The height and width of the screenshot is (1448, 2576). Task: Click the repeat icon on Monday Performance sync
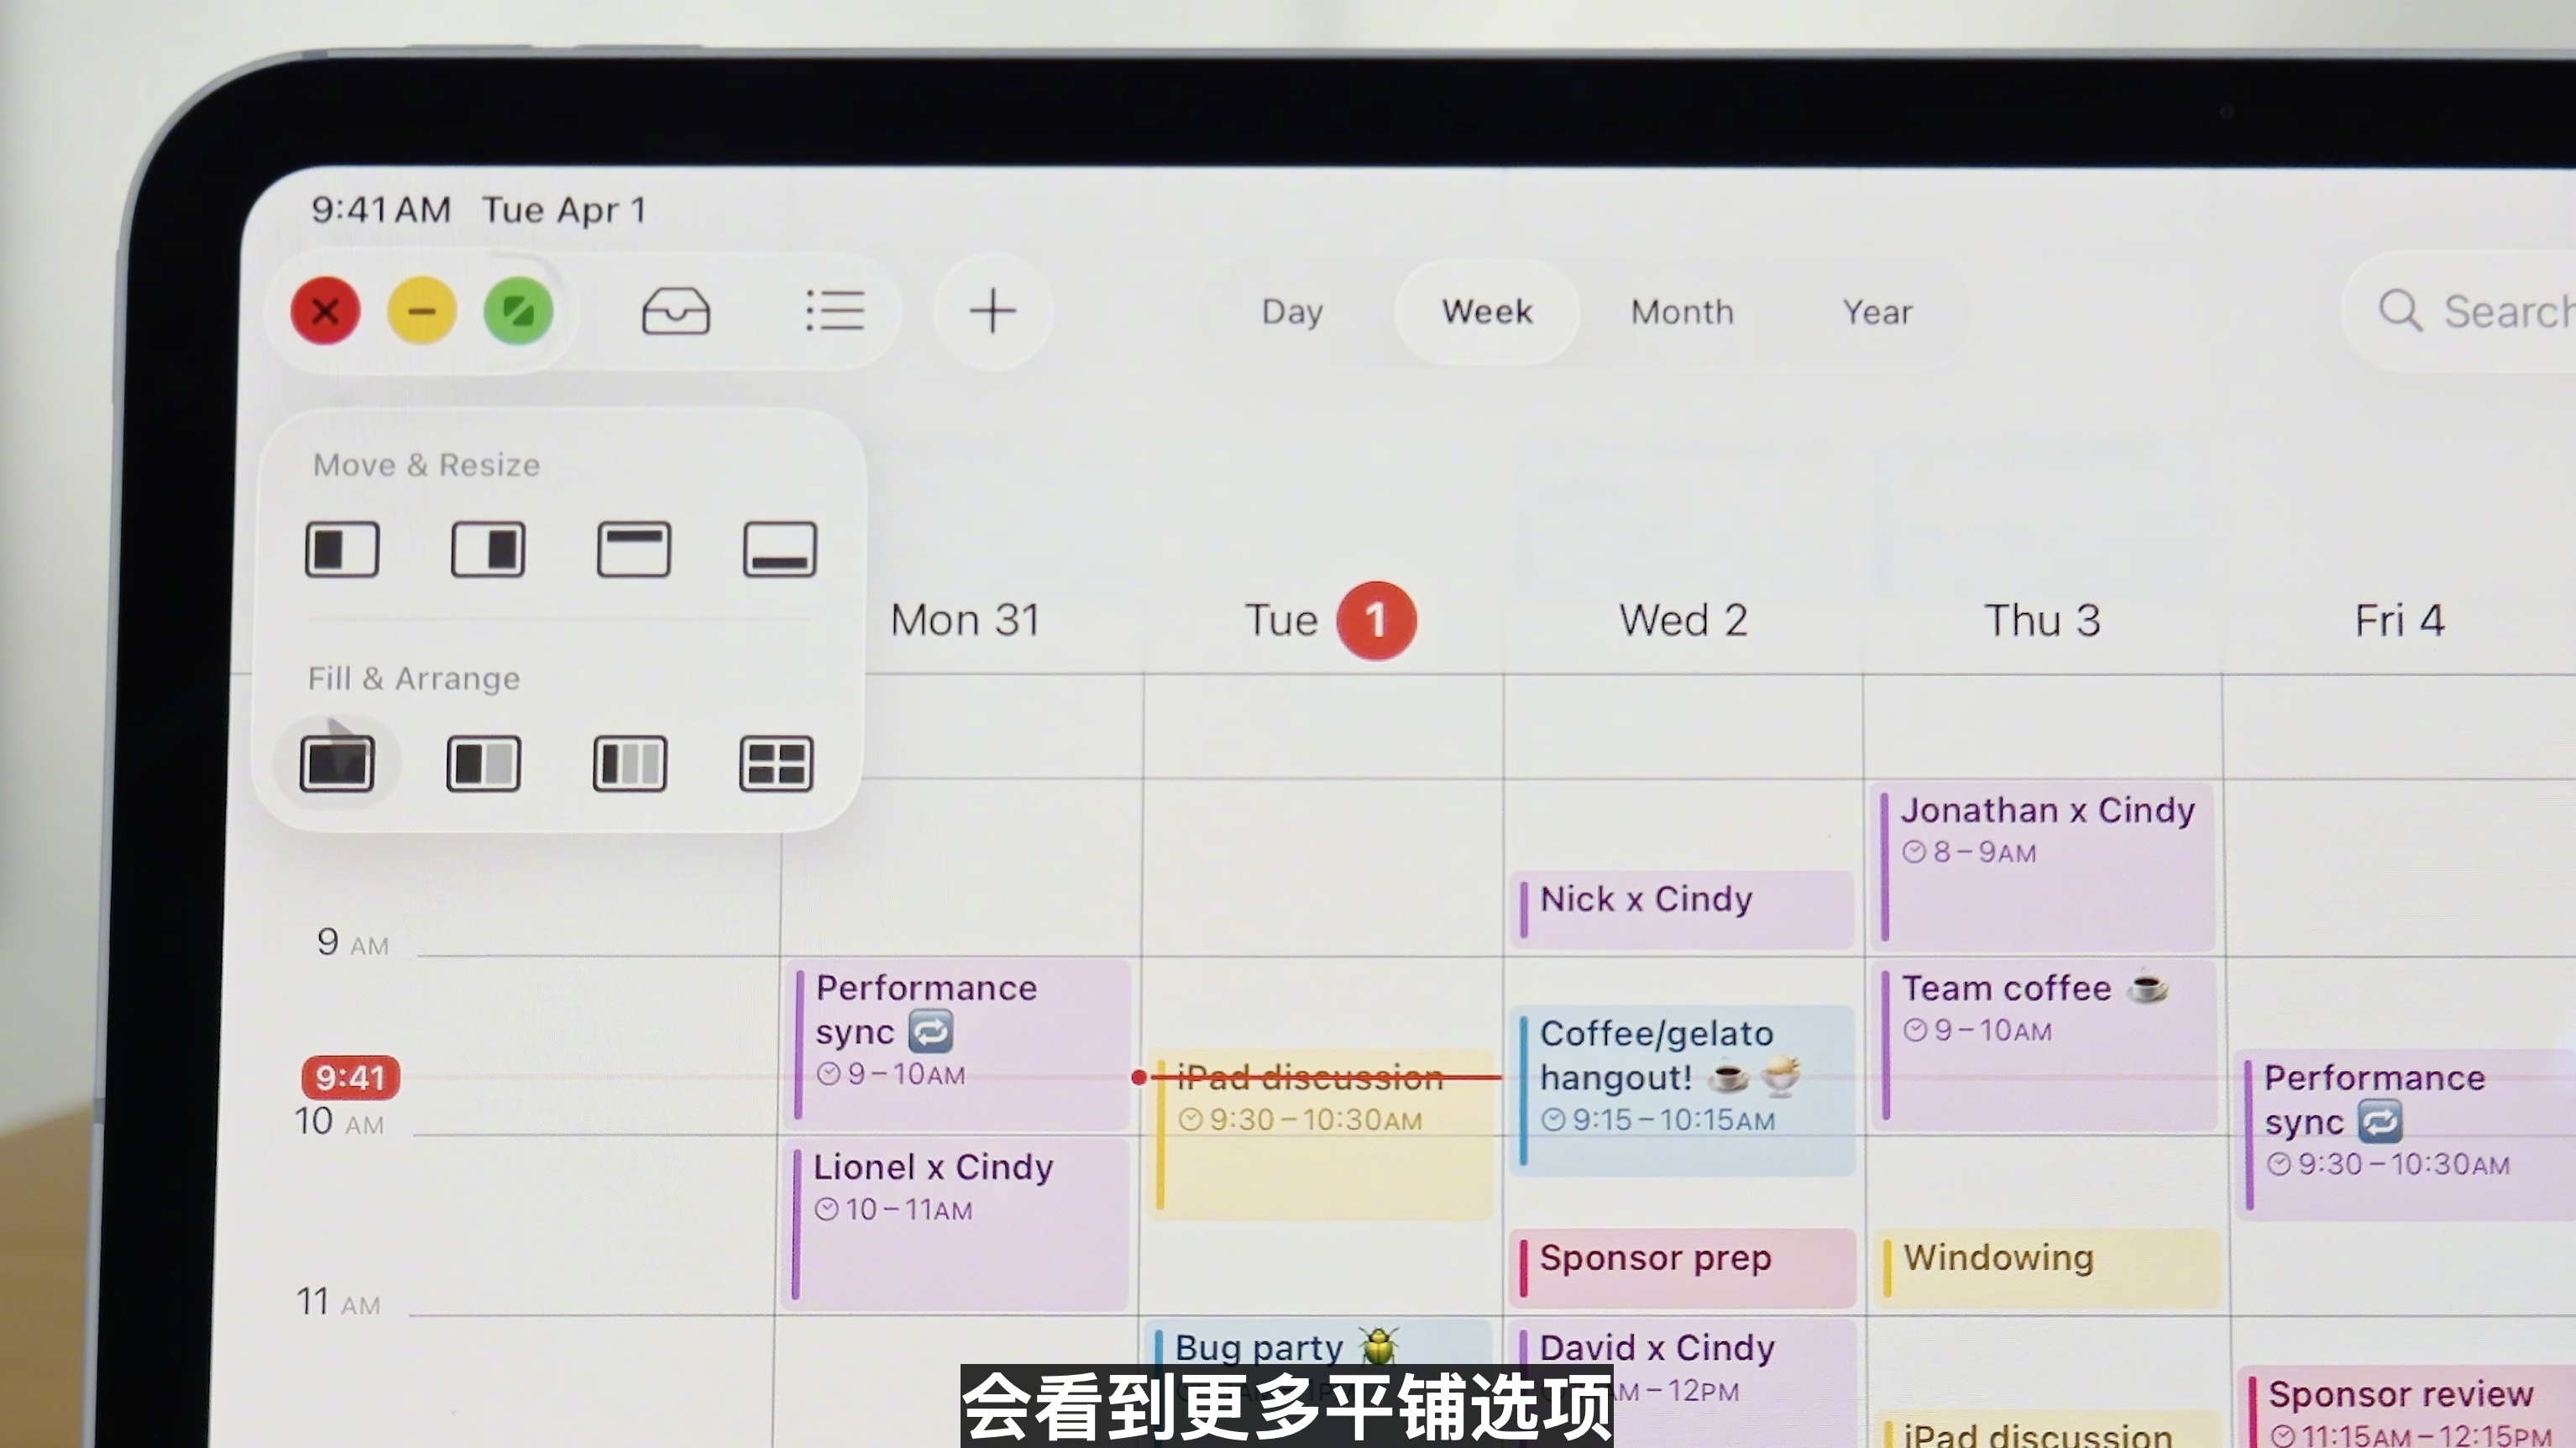click(x=931, y=1032)
